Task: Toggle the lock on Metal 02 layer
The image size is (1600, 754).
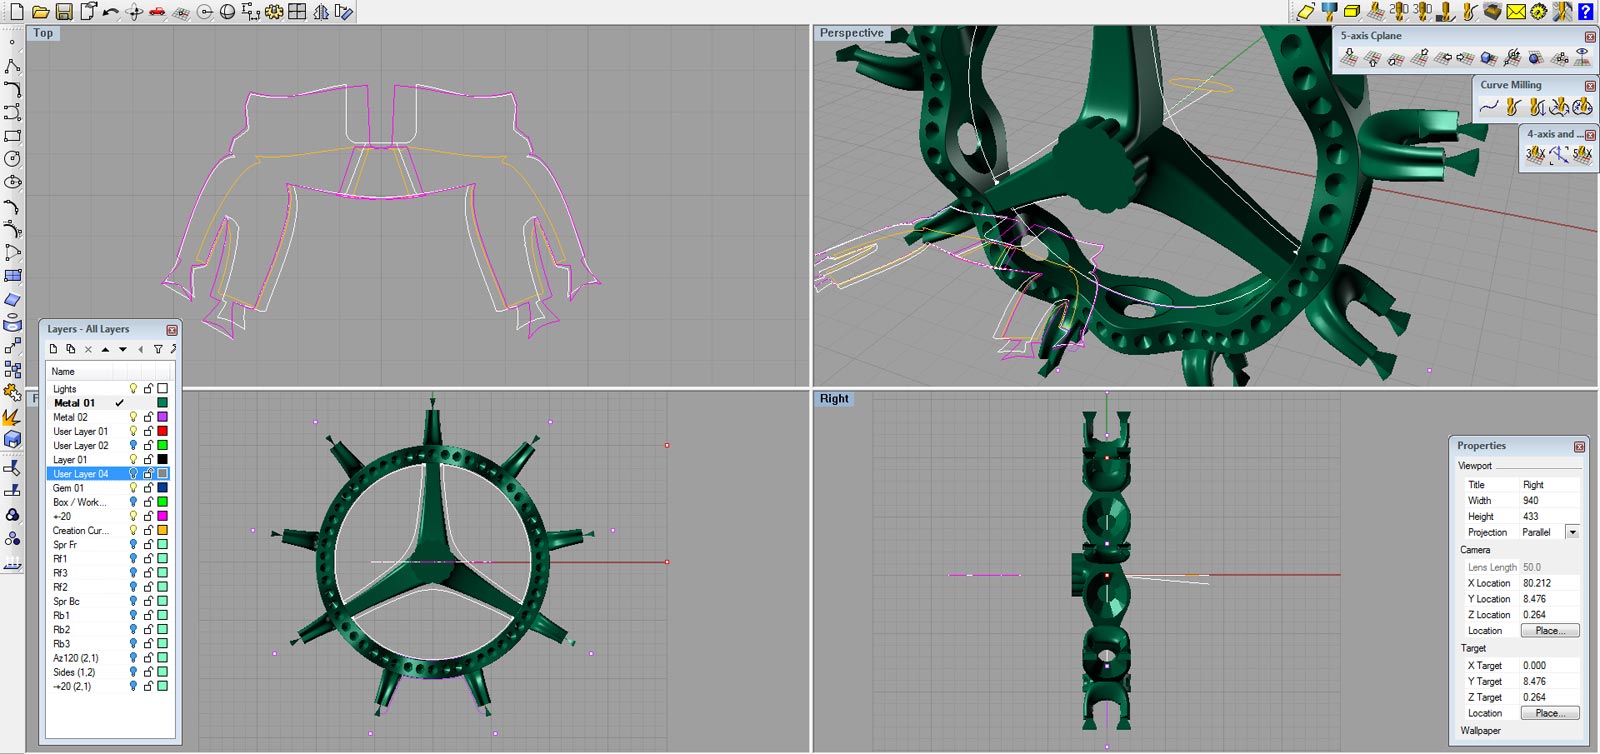Action: [148, 417]
